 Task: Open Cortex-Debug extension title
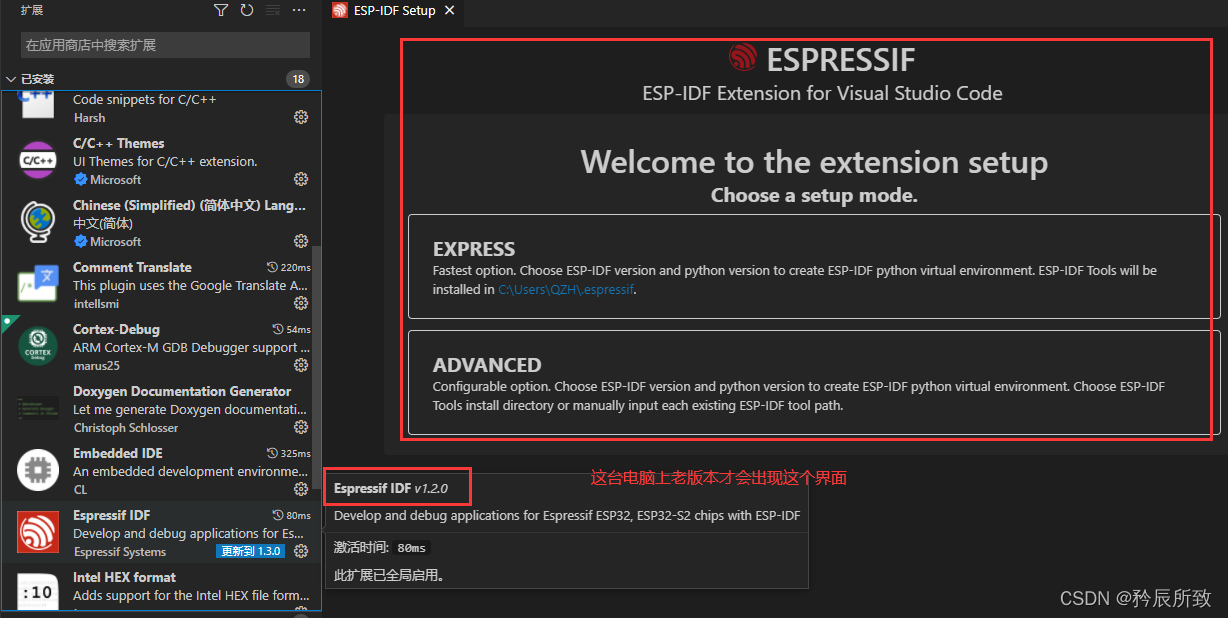pyautogui.click(x=116, y=329)
